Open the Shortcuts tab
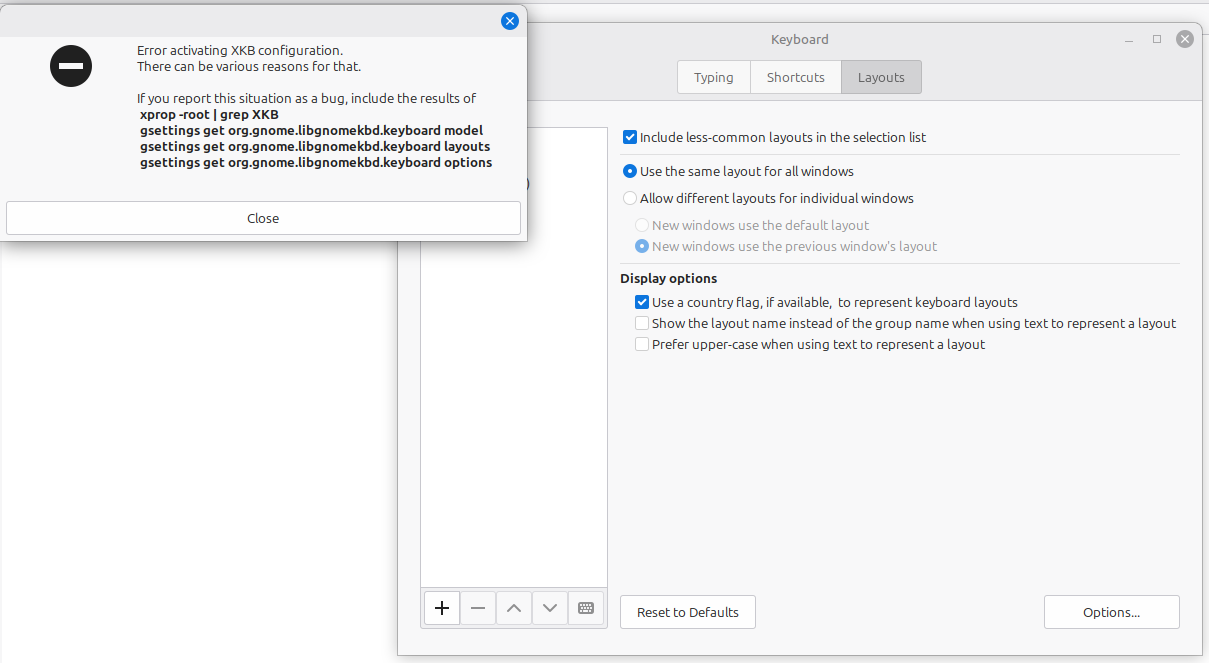The image size is (1209, 663). click(x=796, y=77)
